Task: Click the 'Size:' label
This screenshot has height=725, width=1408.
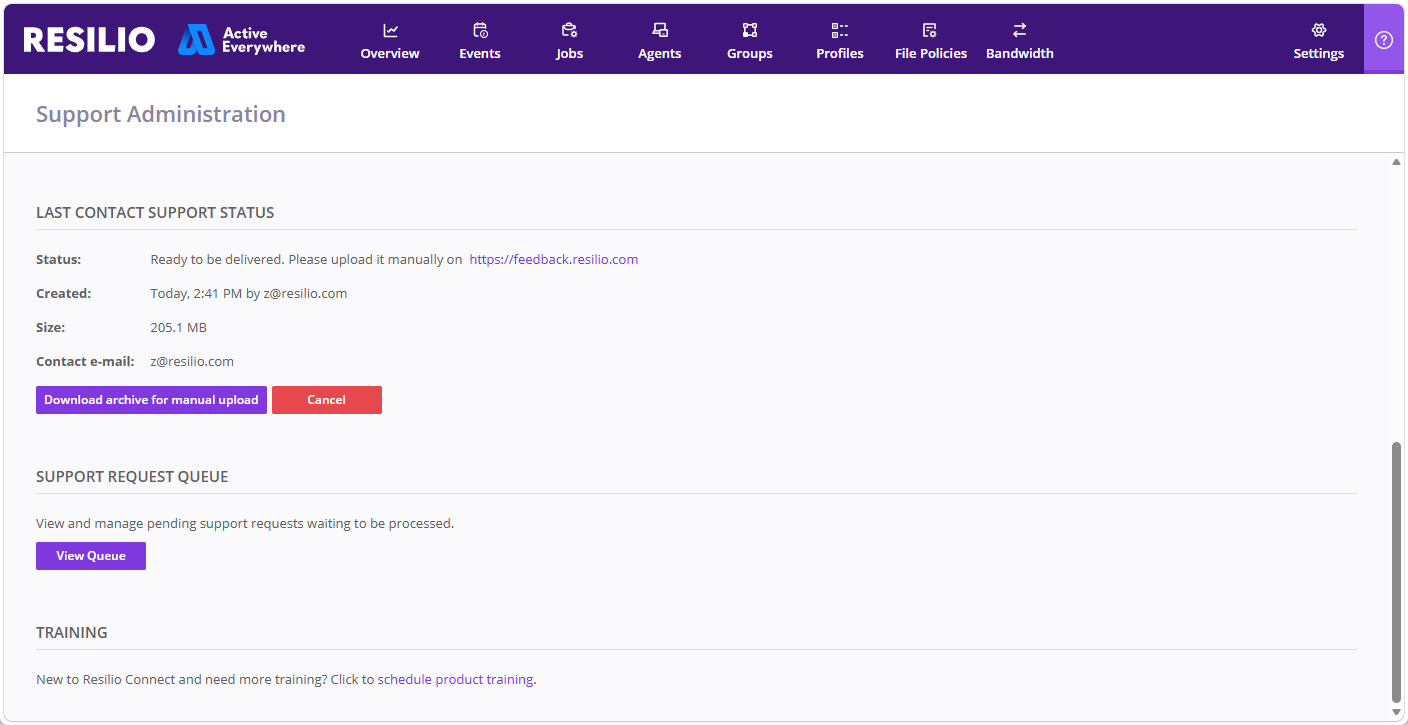Action: (51, 327)
